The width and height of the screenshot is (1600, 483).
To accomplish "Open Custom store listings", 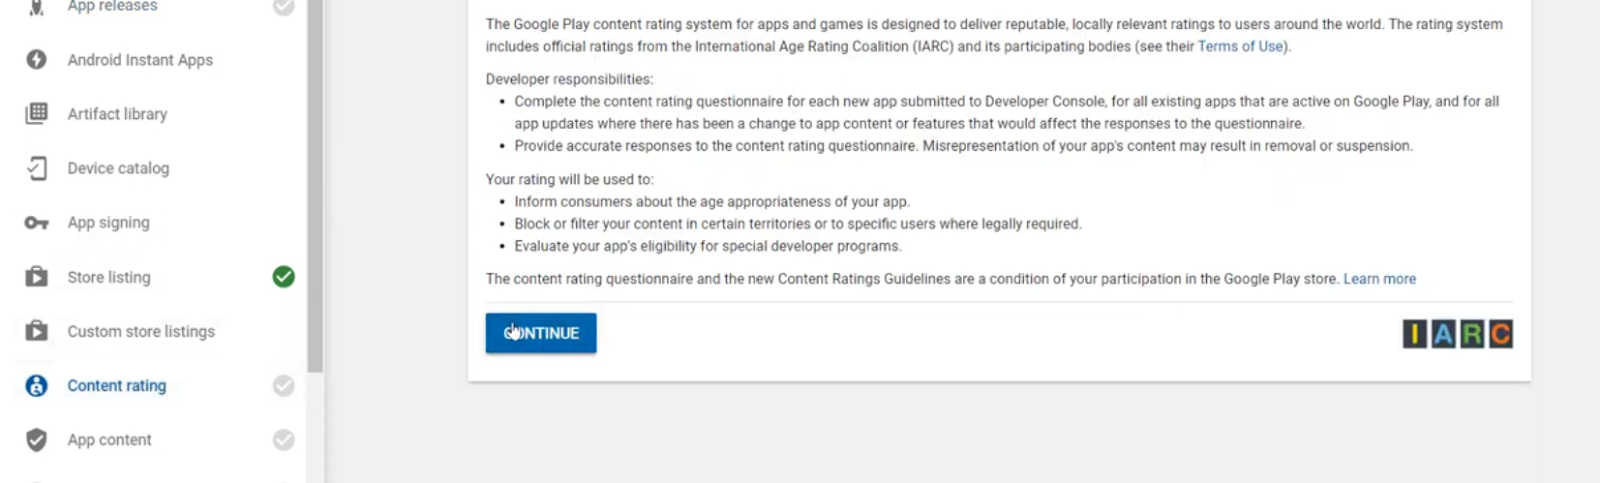I will point(141,331).
